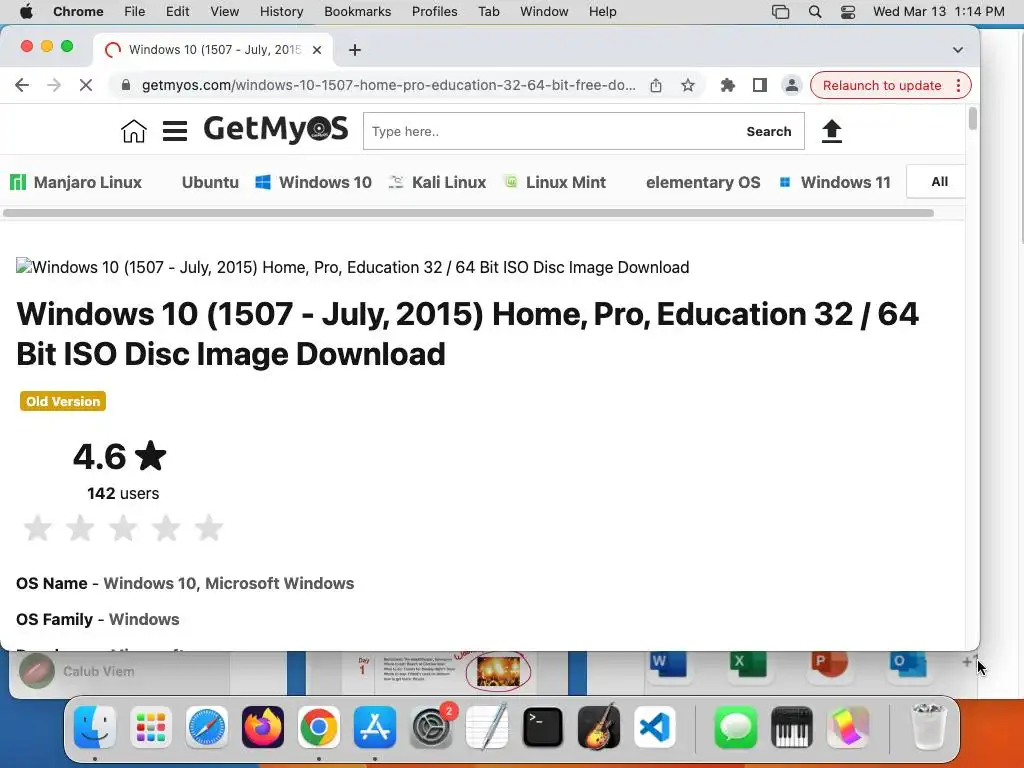This screenshot has width=1024, height=768.
Task: Click the page vertical scrollbar thumb
Action: click(972, 119)
